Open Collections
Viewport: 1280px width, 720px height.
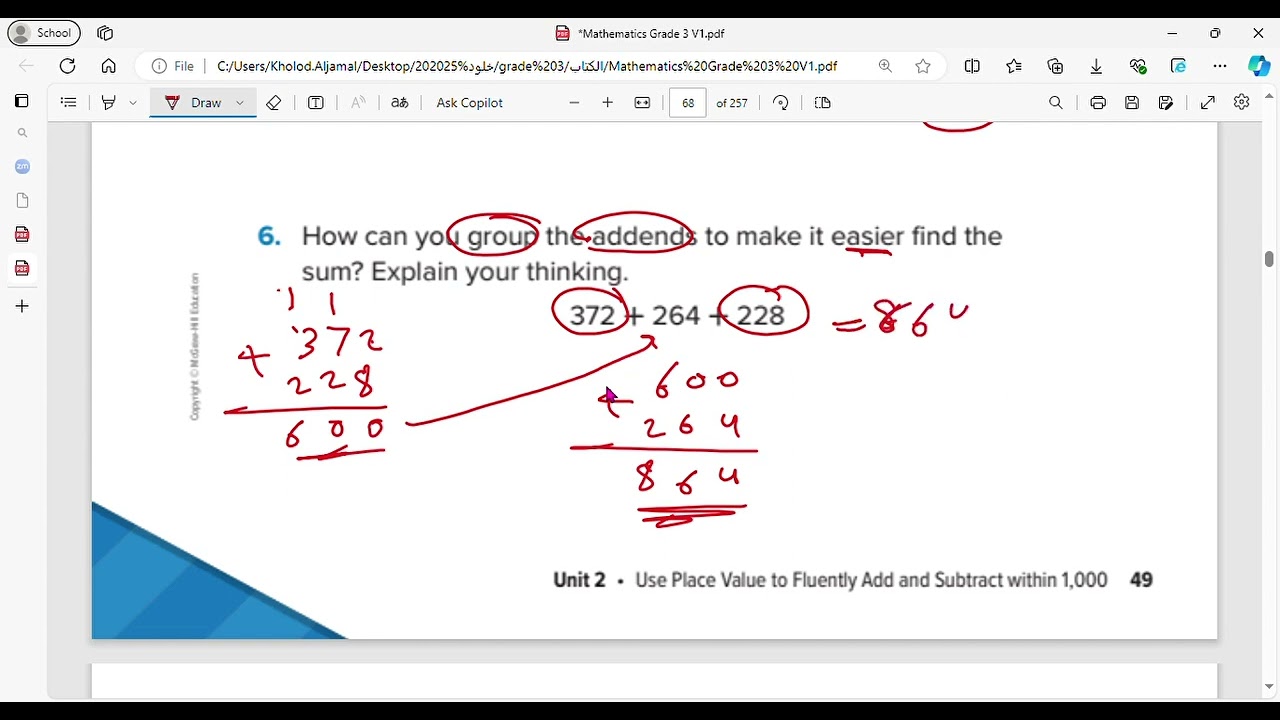pos(1055,66)
